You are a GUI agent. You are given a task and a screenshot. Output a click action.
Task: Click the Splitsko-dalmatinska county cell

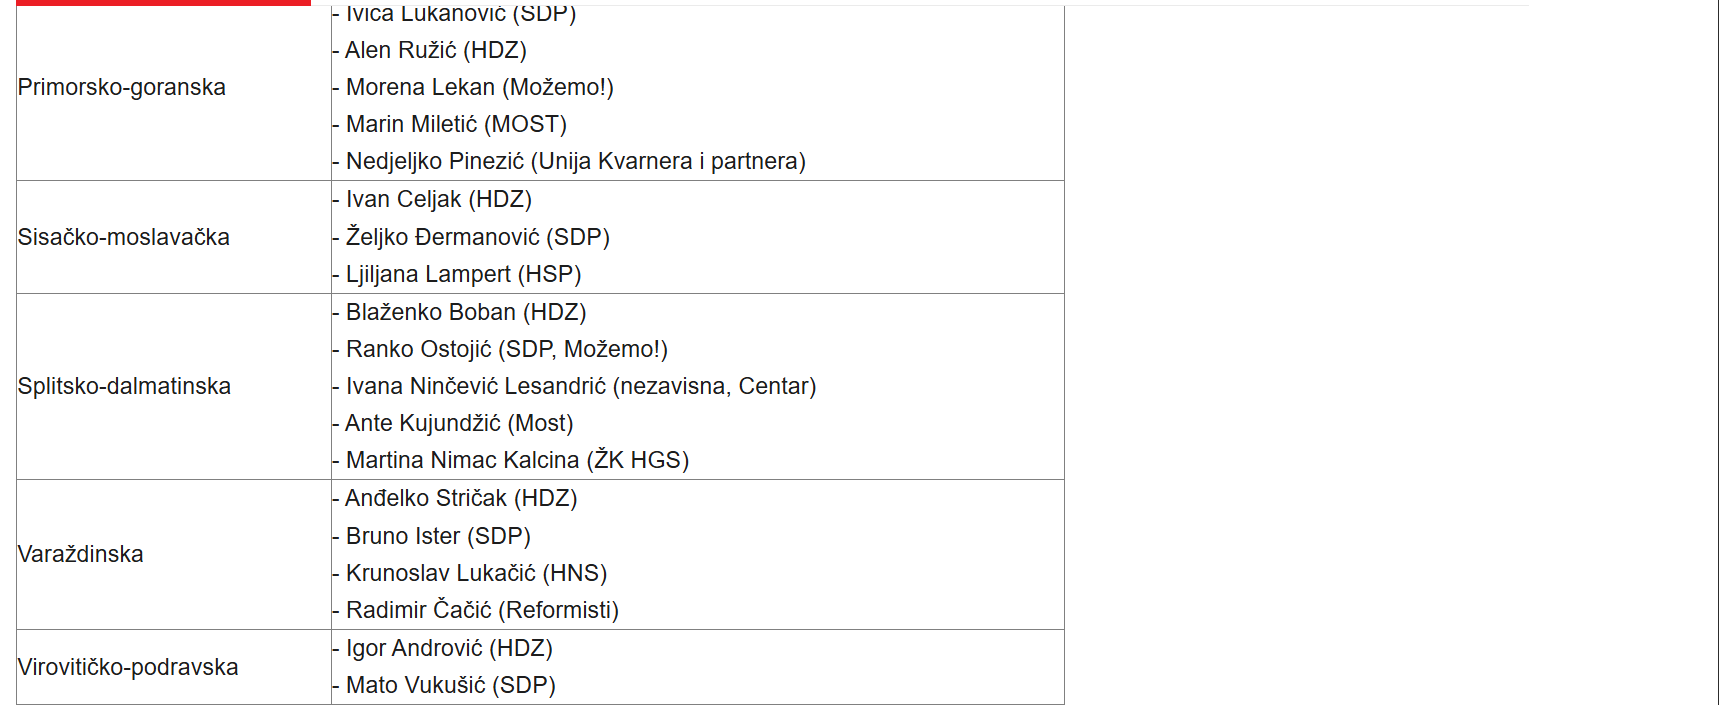124,386
